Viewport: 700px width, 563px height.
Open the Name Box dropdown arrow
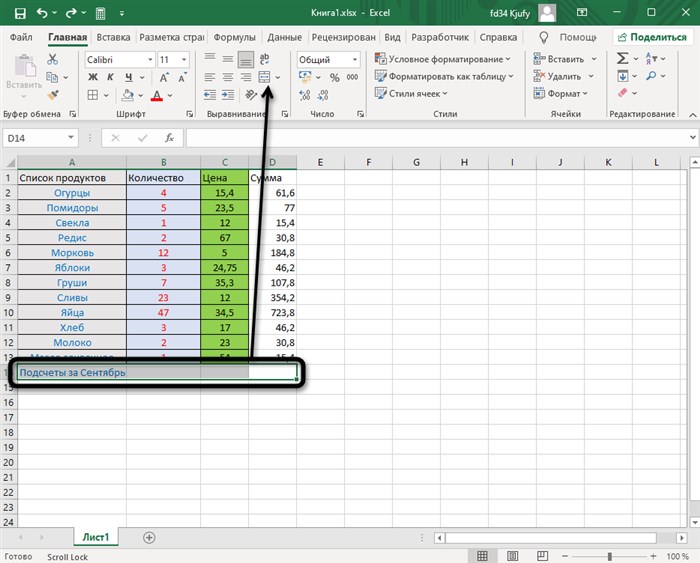point(71,138)
